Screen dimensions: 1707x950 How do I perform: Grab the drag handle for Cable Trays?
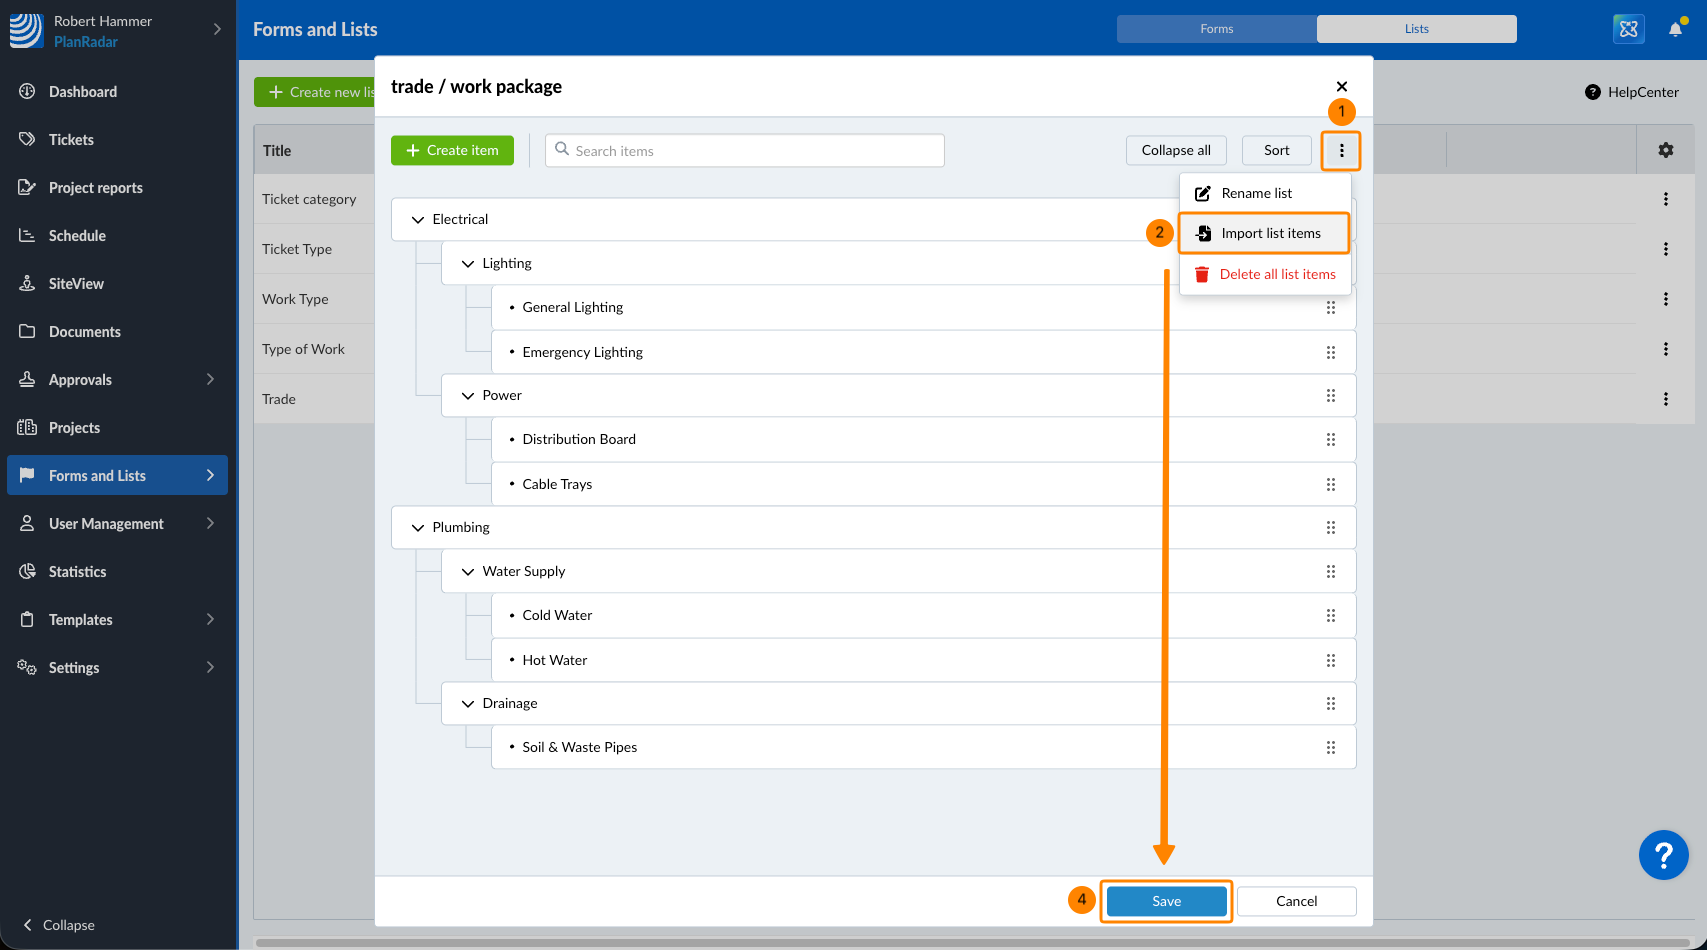[1330, 484]
